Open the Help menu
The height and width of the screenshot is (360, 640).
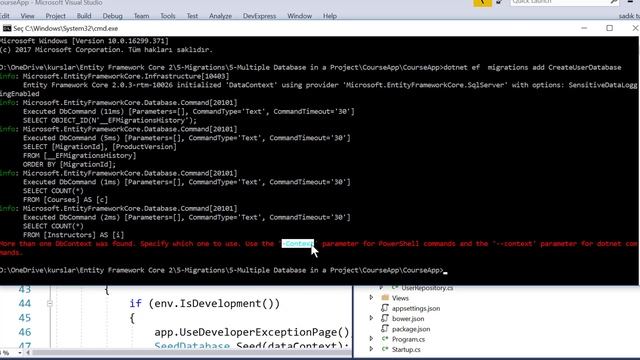pos(329,16)
